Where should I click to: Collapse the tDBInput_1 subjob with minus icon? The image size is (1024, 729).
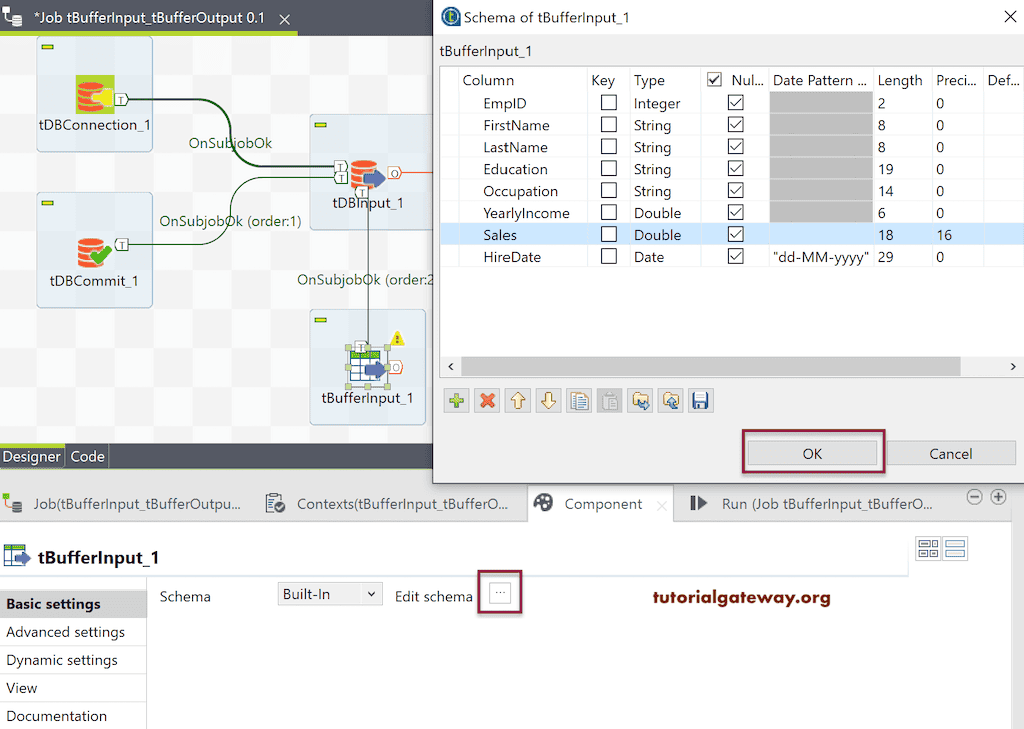[321, 125]
